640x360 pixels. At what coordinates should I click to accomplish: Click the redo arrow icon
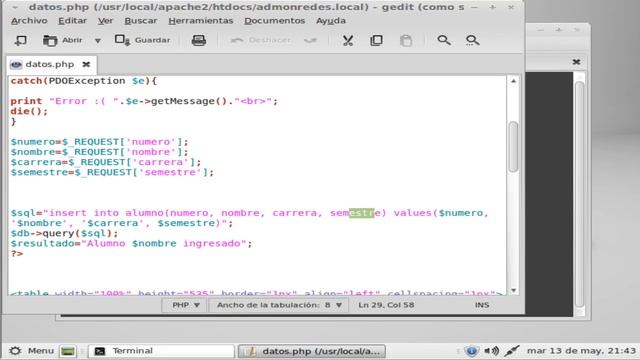pos(310,40)
